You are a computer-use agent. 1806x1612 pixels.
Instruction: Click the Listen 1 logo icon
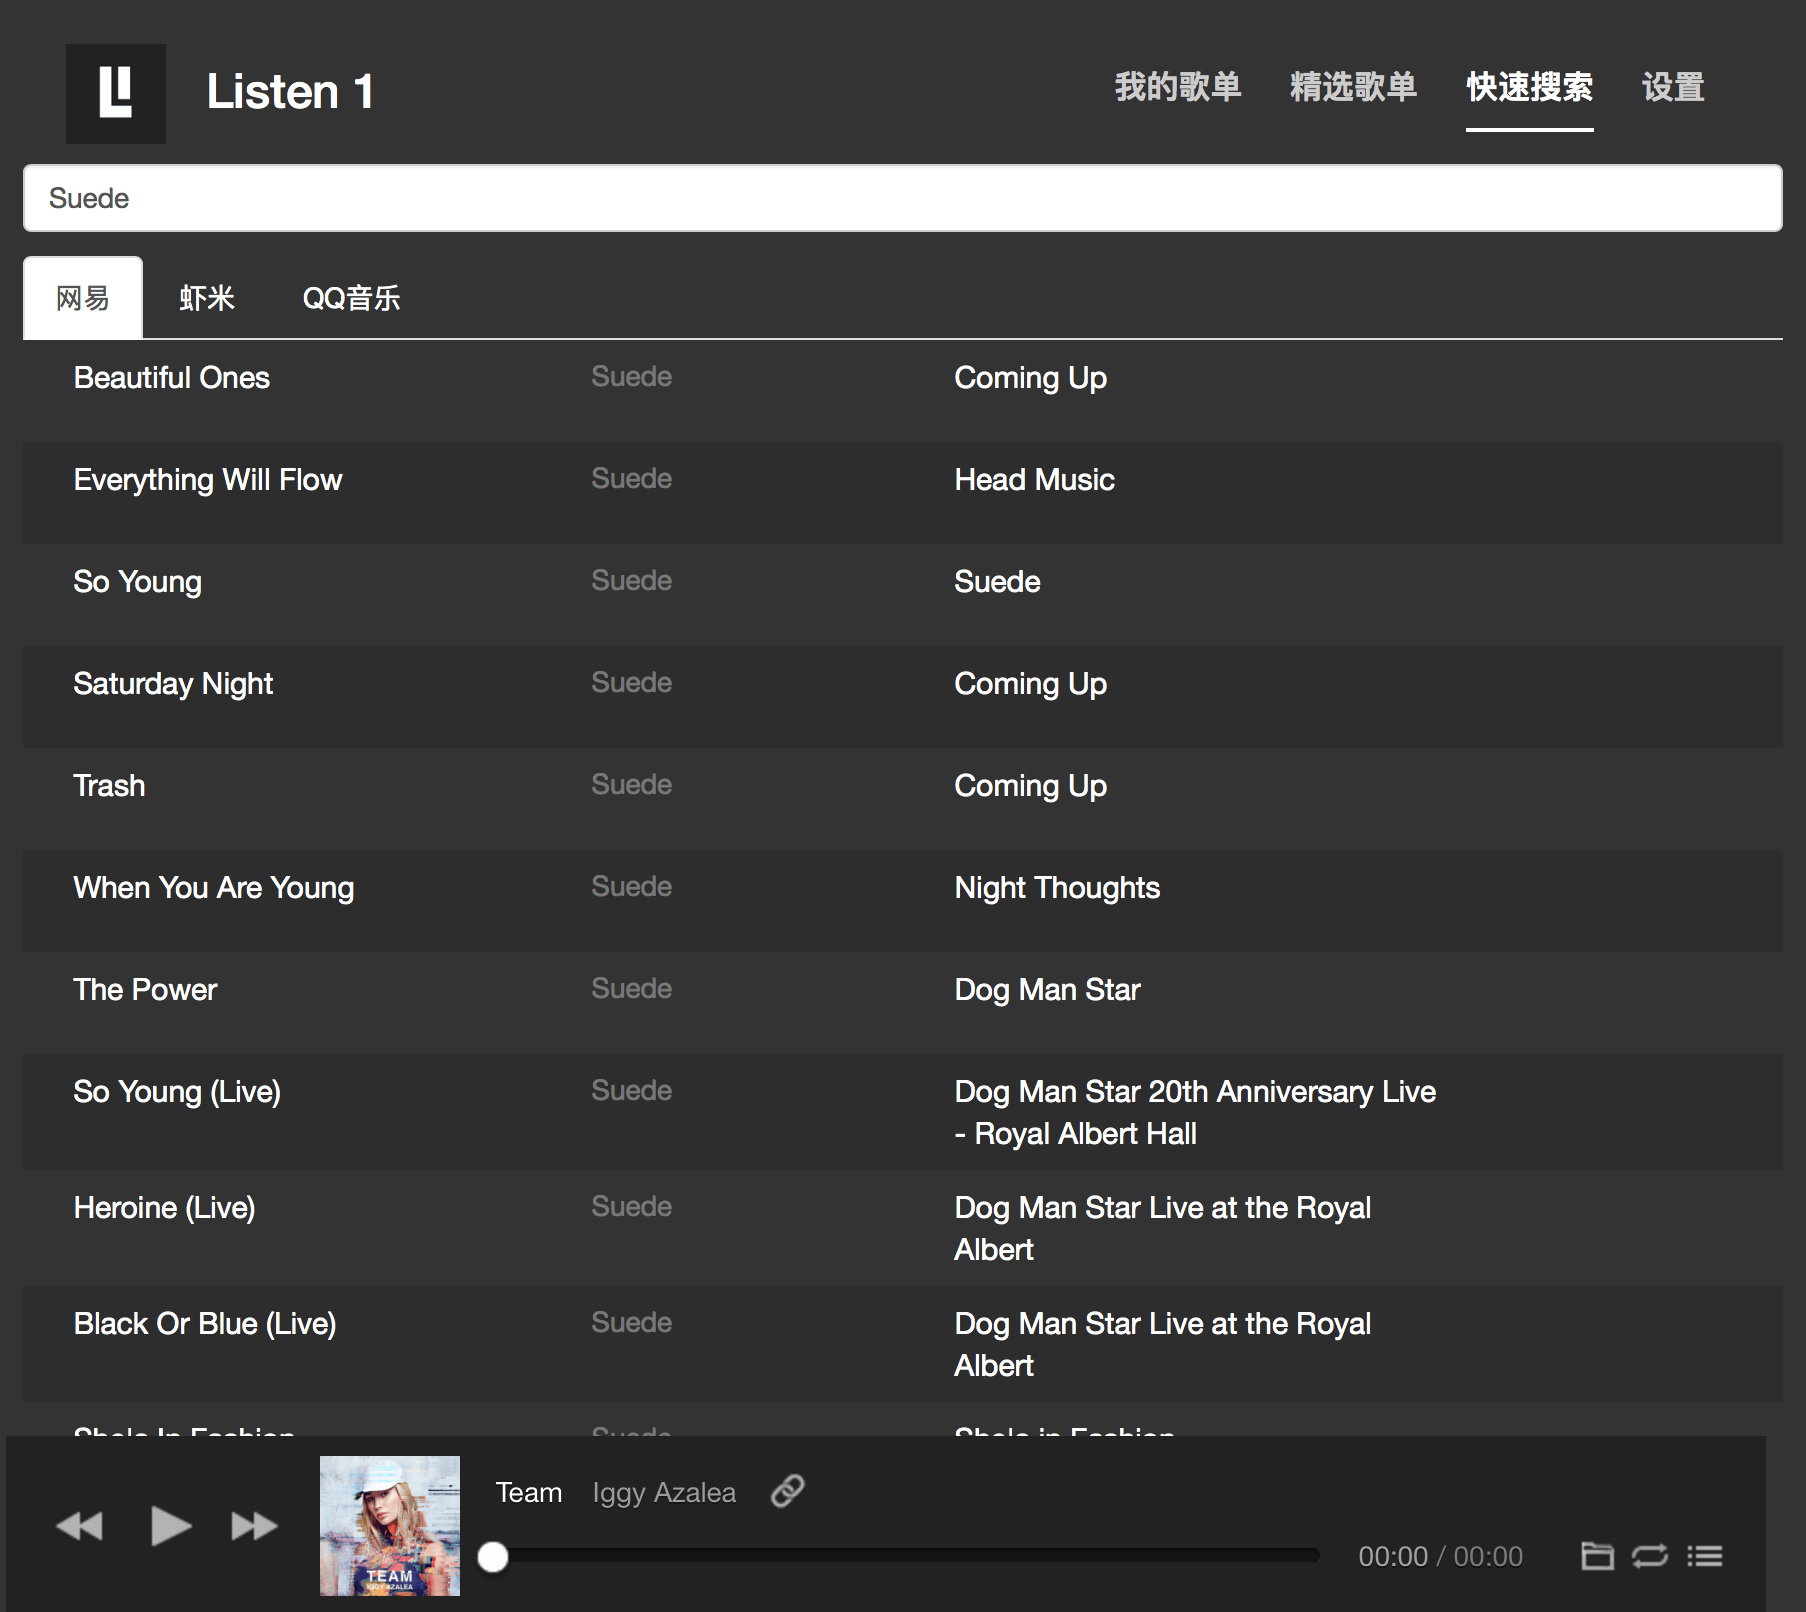tap(116, 93)
